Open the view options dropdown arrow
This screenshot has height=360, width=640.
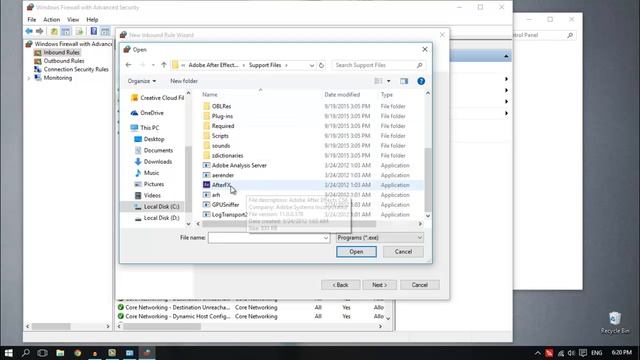[x=389, y=81]
